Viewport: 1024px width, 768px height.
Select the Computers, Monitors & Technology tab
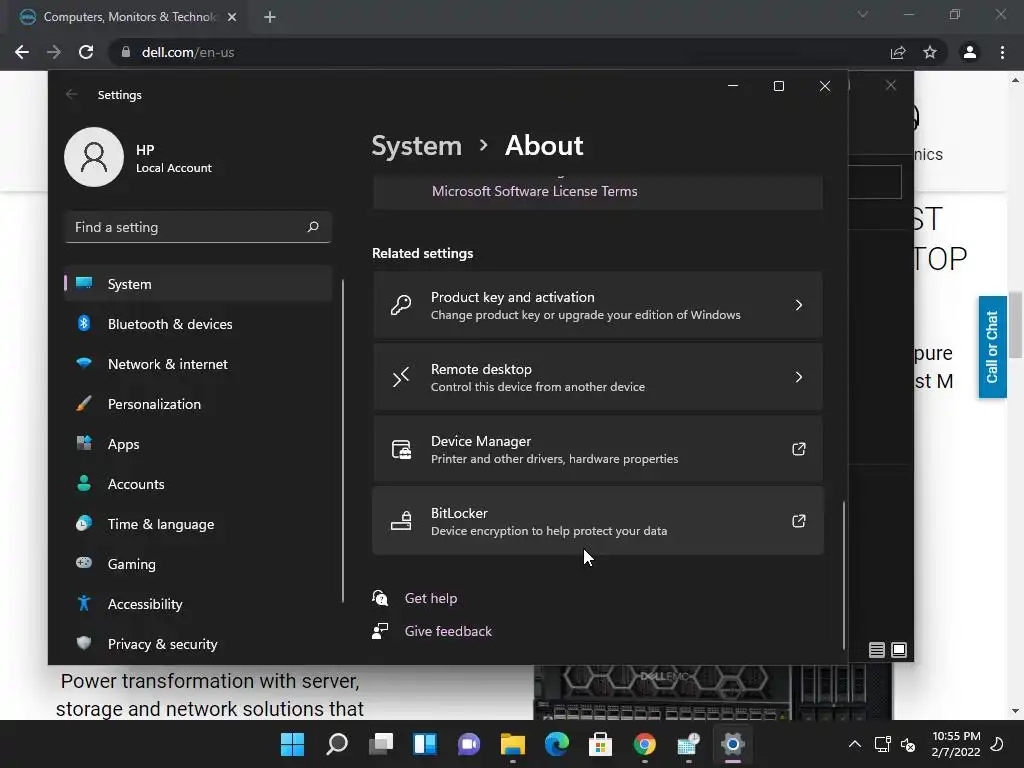(x=129, y=17)
